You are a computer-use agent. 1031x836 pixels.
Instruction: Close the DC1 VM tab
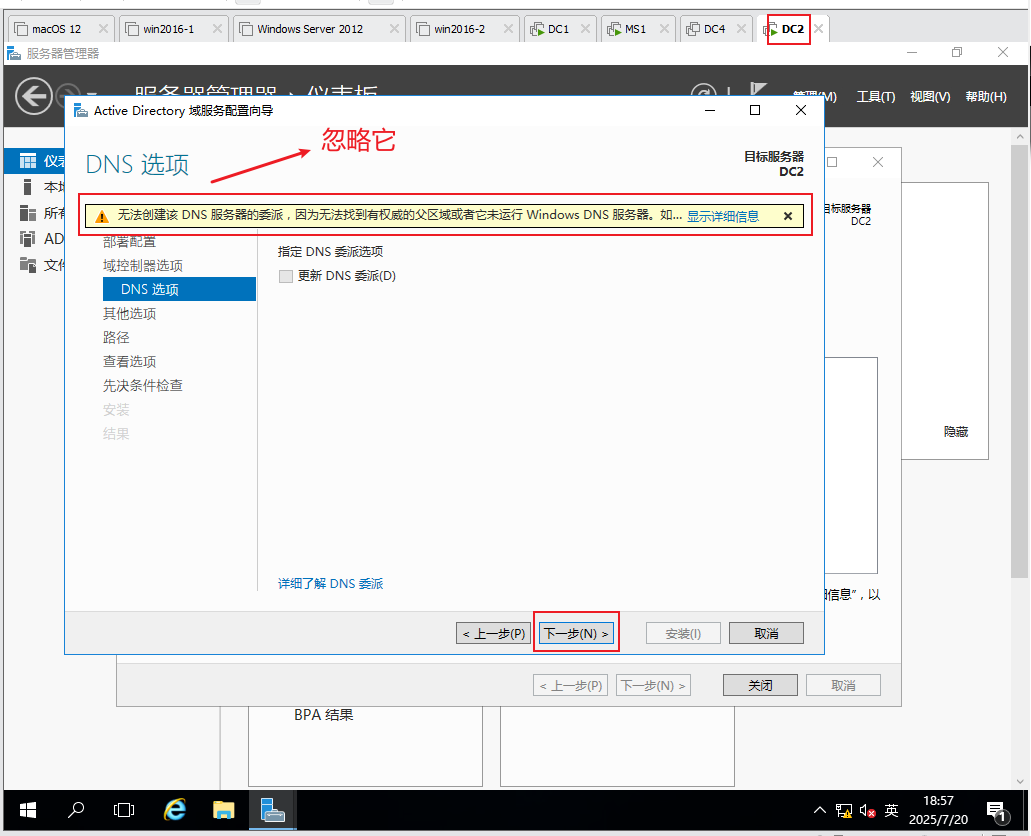(585, 29)
